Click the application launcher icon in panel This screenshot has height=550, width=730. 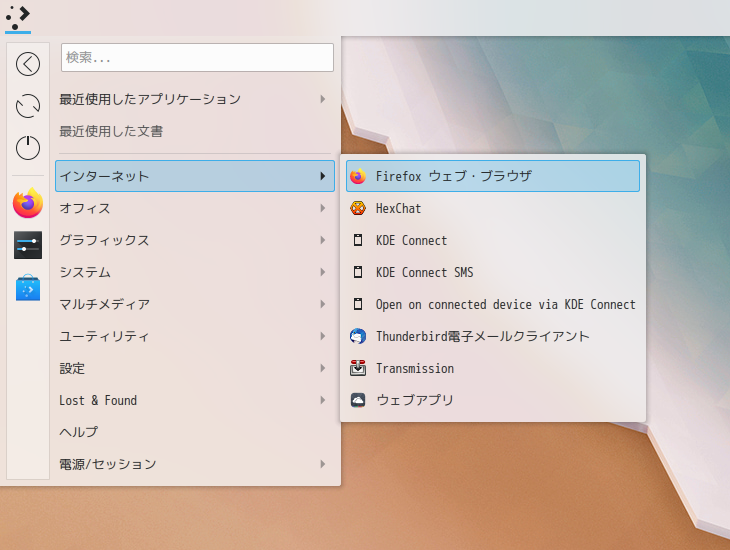[x=18, y=18]
